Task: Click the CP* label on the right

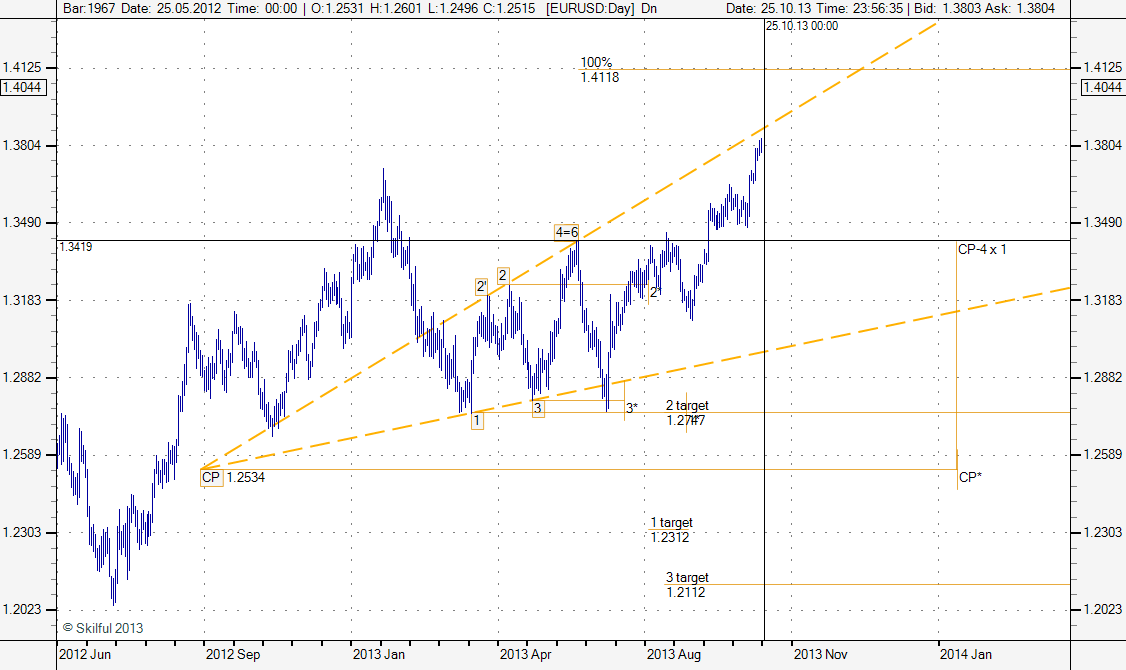Action: [x=969, y=478]
